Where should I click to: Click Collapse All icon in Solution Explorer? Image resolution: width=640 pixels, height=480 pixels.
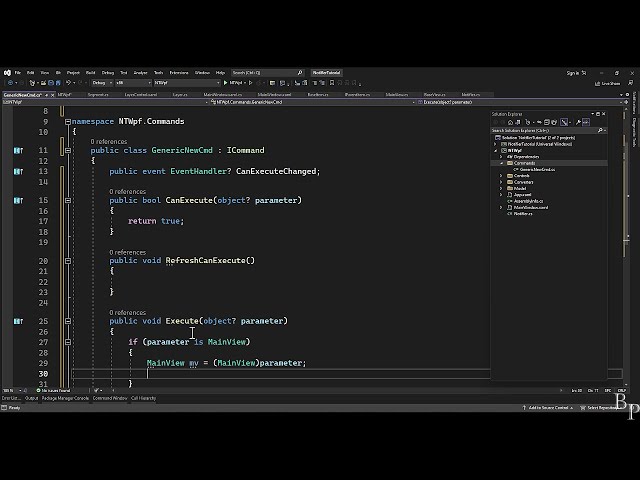point(547,122)
